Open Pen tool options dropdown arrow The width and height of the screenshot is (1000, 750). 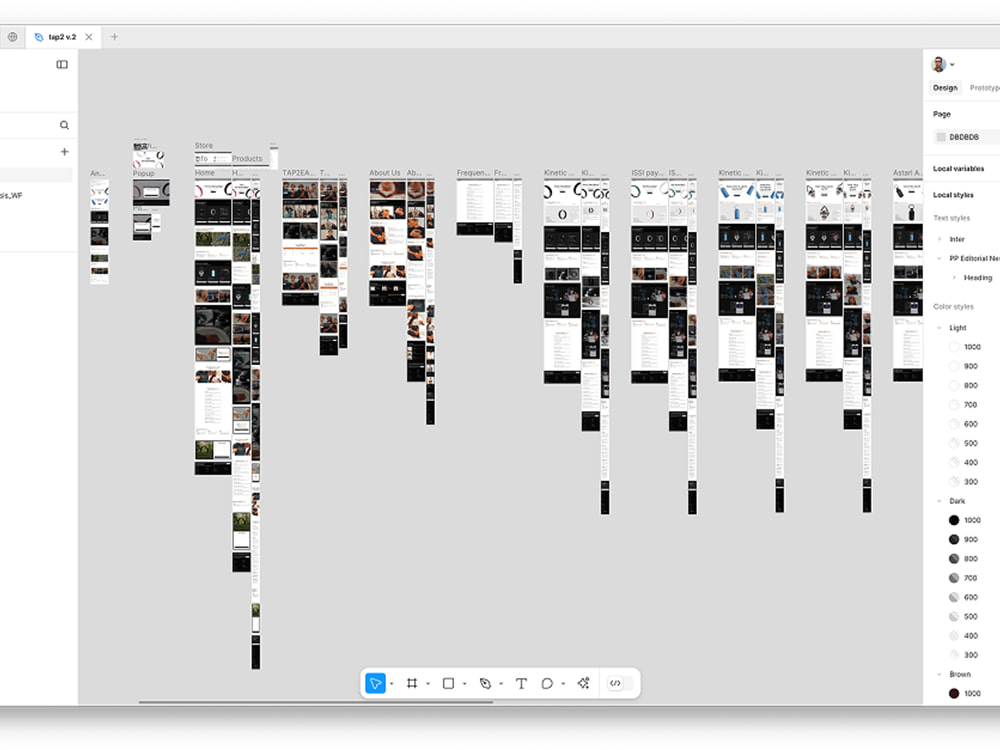tap(501, 684)
